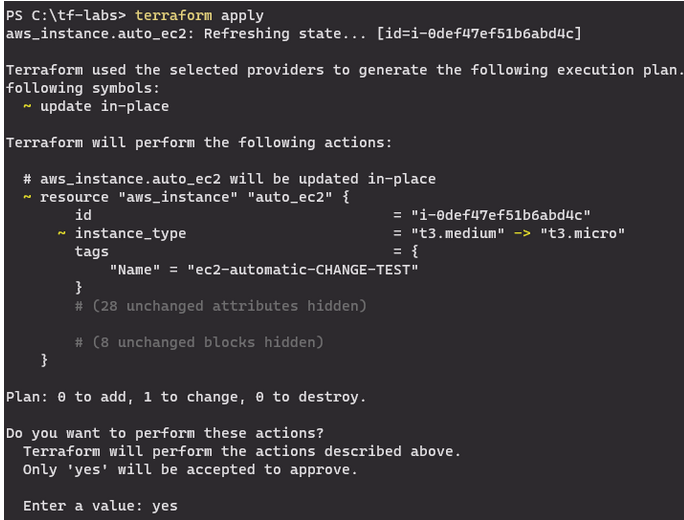Click the 'tags' attribute name
The image size is (684, 520).
92,252
